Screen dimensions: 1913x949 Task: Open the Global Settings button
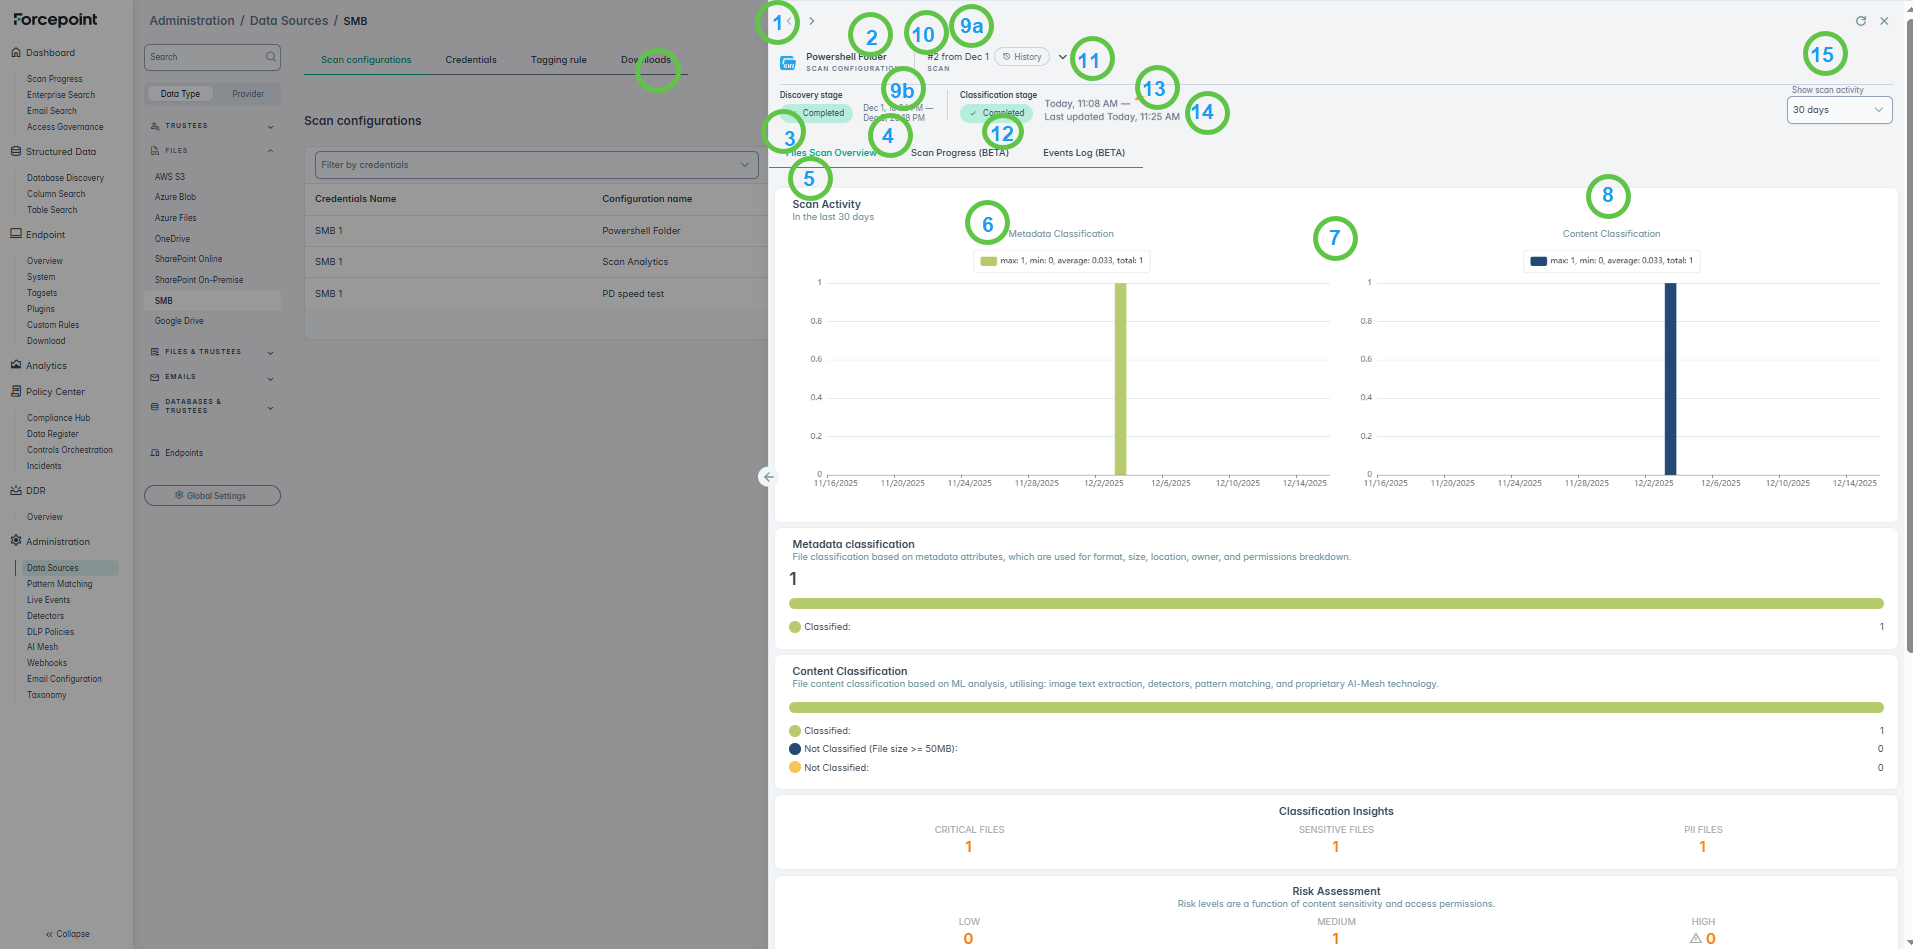click(212, 496)
